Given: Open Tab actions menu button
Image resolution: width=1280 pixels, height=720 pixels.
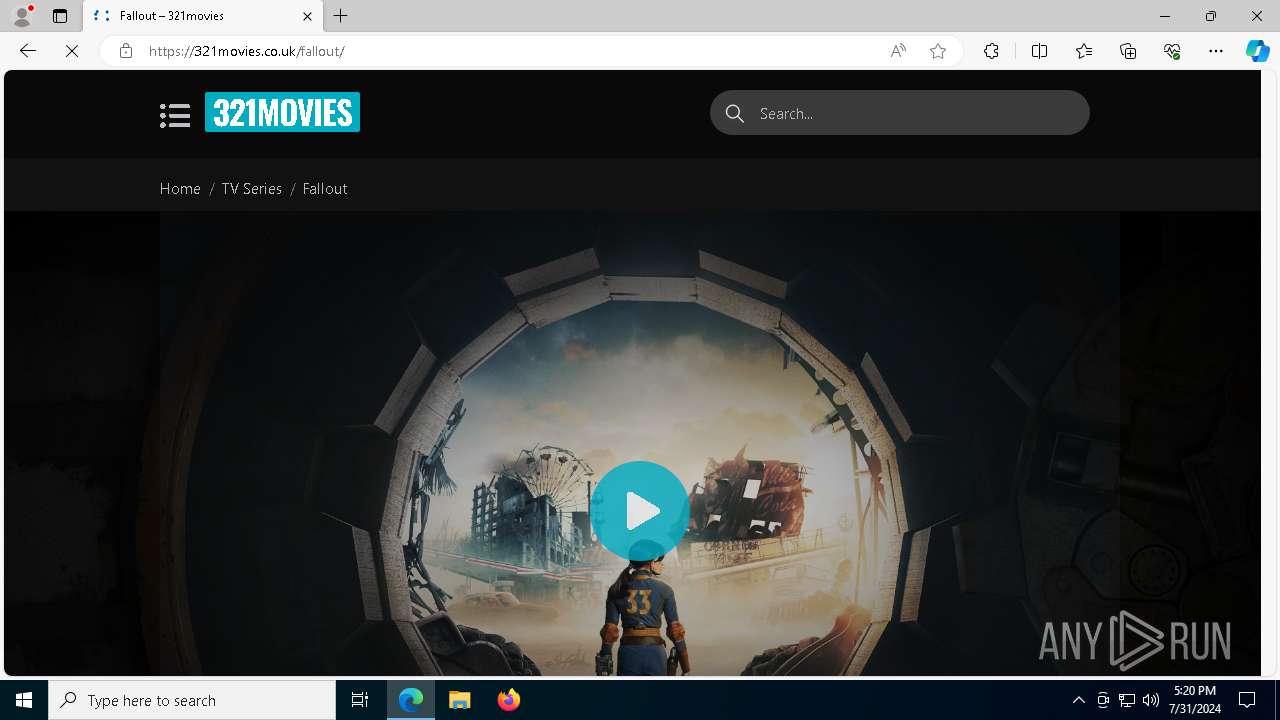Looking at the screenshot, I should point(60,16).
